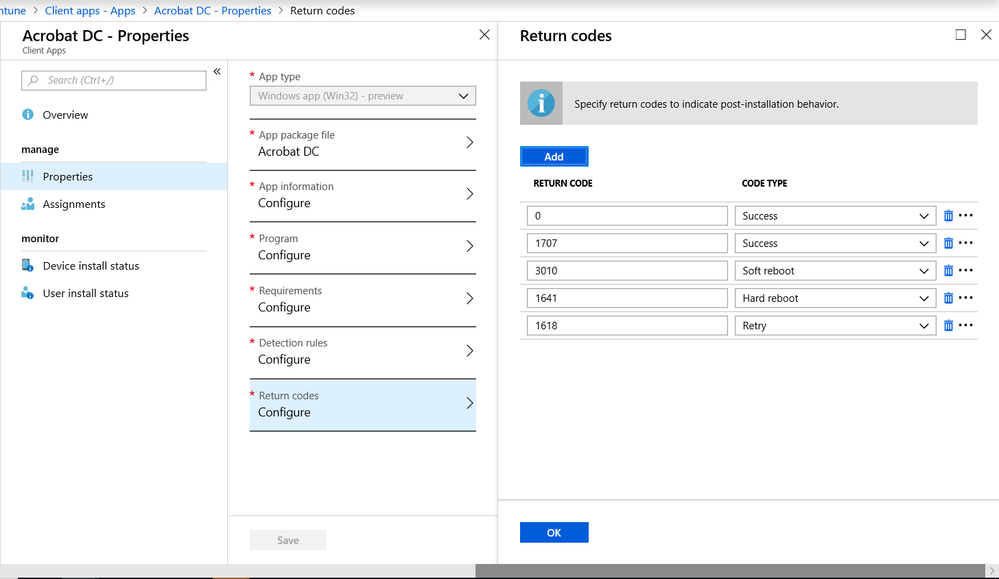Open the App type dropdown
This screenshot has width=999, height=579.
363,96
